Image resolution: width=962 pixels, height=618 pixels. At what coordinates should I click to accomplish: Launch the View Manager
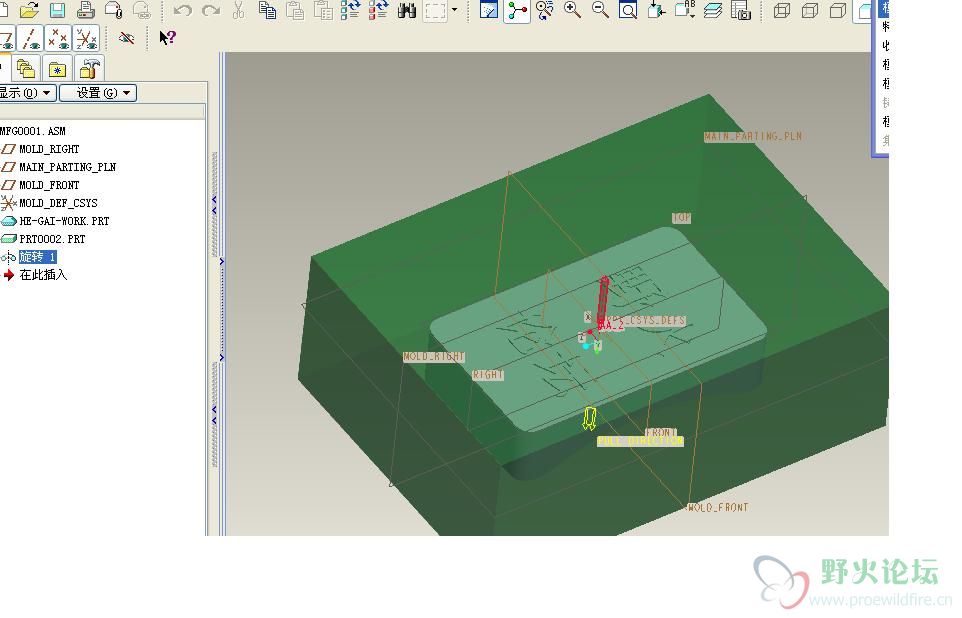(x=741, y=10)
